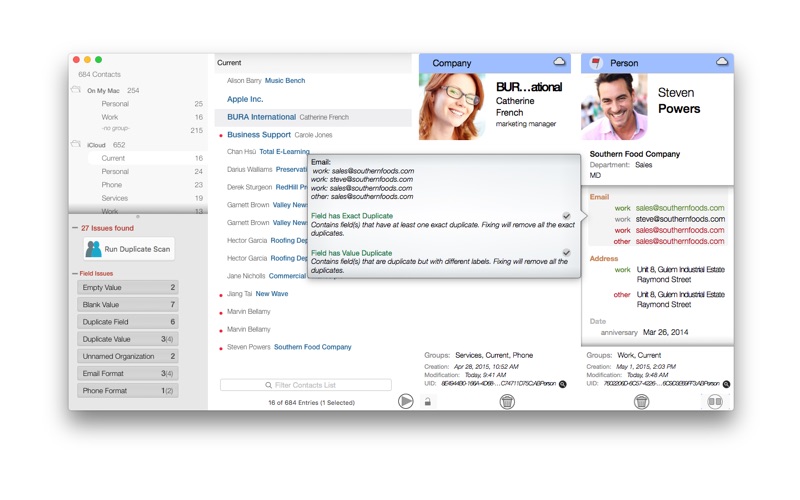This screenshot has width=800, height=500.
Task: Collapse the Field Issues section
Action: point(75,273)
